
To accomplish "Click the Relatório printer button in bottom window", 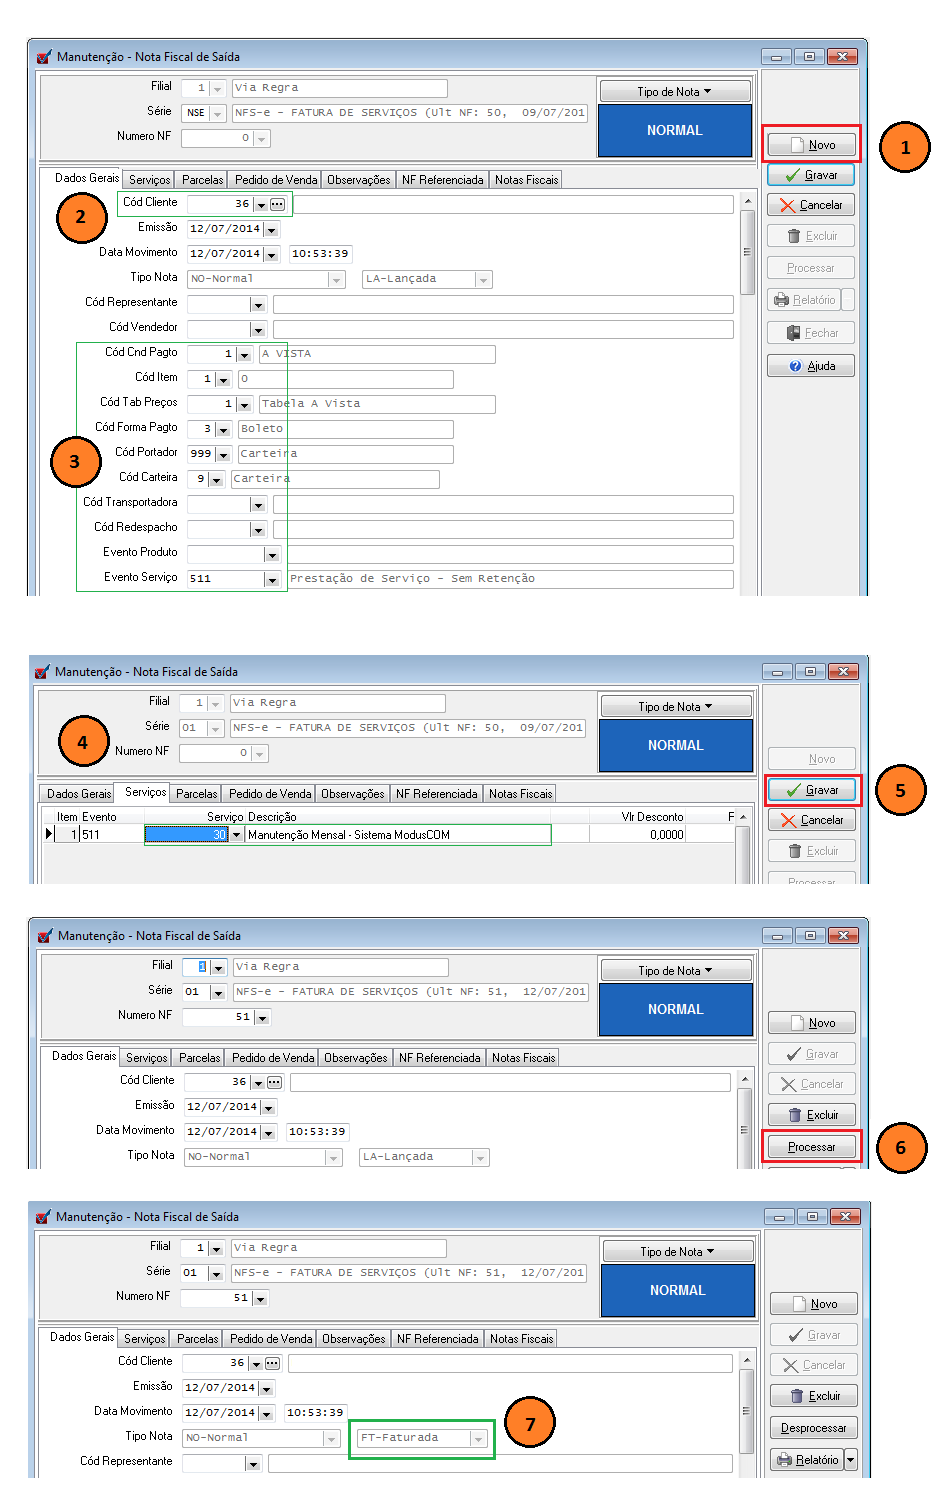I will (x=806, y=1460).
